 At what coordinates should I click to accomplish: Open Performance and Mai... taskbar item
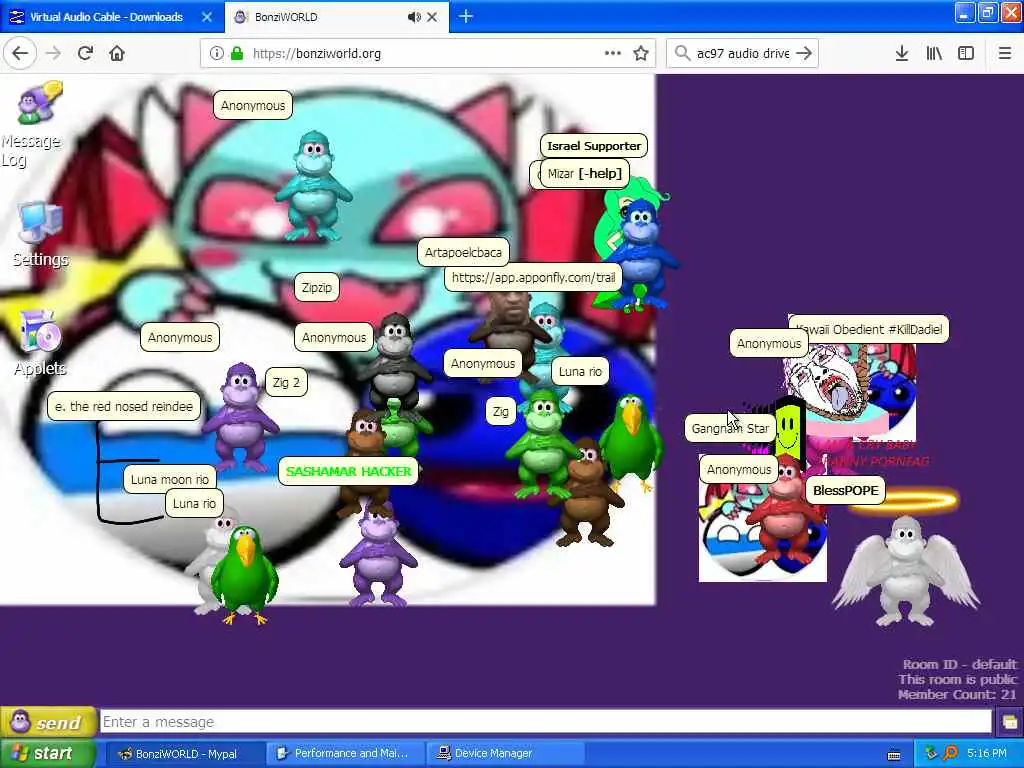tap(345, 754)
